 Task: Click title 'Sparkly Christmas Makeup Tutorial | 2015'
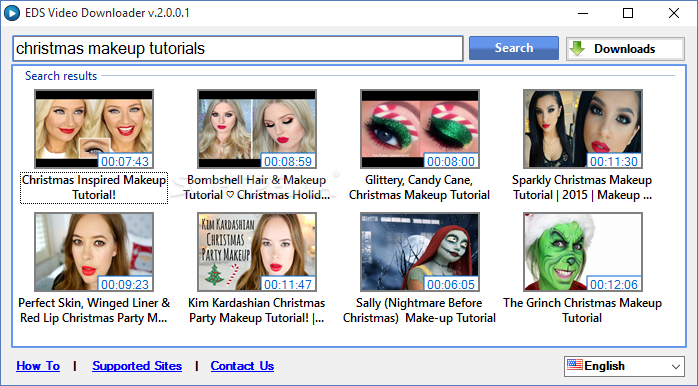pyautogui.click(x=582, y=187)
